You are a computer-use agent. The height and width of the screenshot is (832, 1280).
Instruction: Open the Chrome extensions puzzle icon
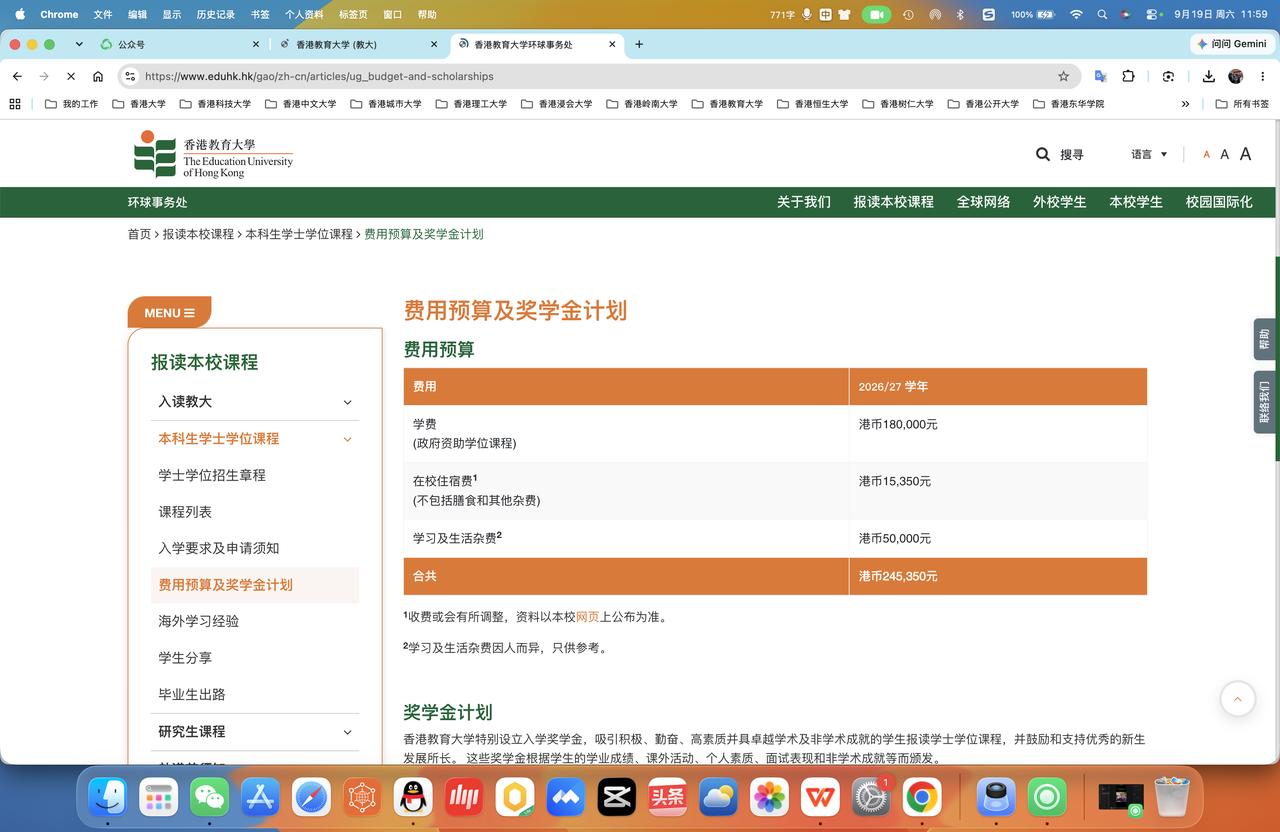(1128, 76)
